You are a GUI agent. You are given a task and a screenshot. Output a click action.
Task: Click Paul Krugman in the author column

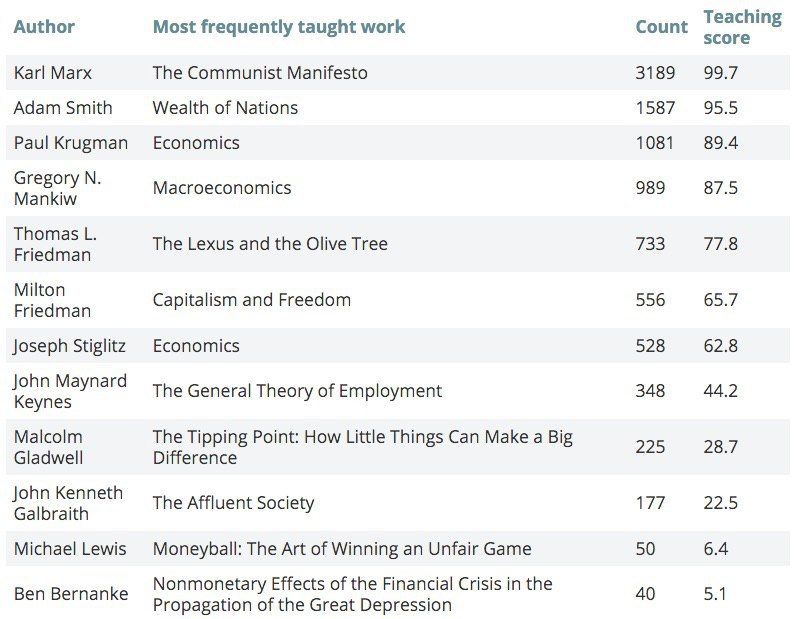coord(71,143)
